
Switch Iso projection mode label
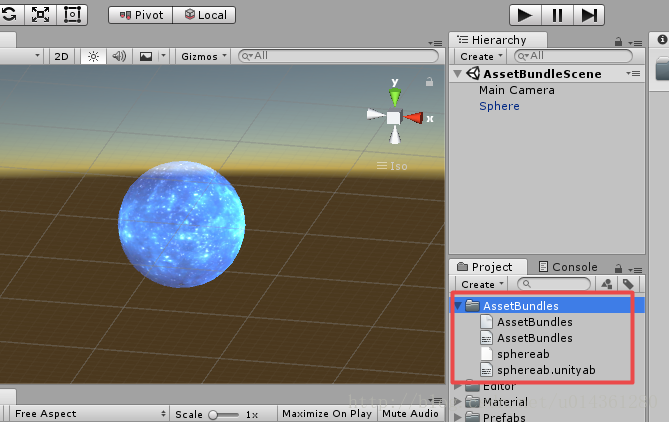[x=392, y=166]
